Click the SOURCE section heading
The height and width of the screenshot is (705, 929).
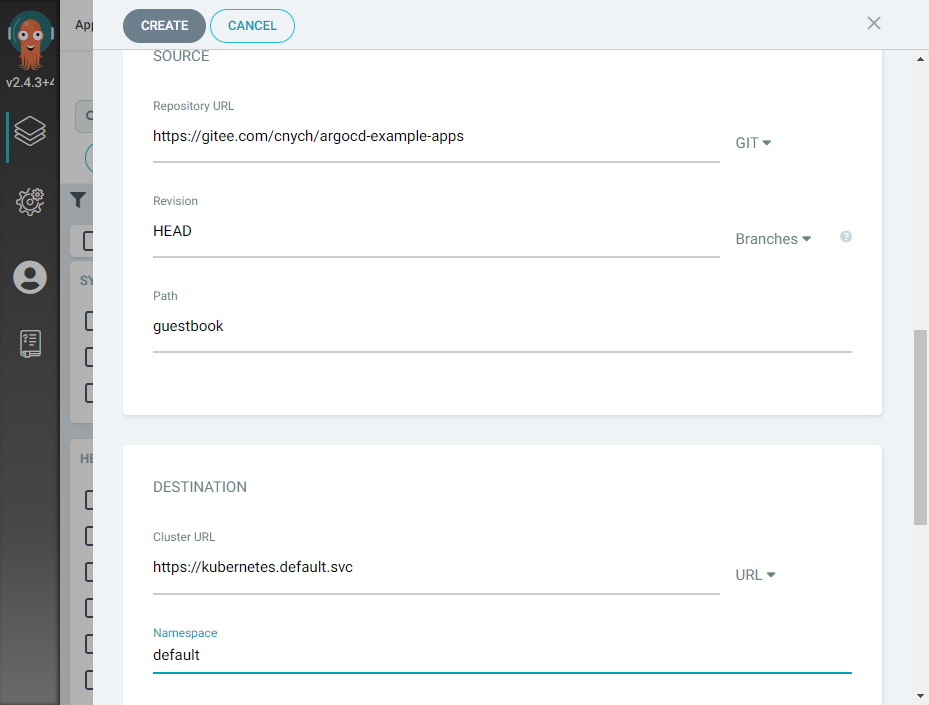(181, 56)
